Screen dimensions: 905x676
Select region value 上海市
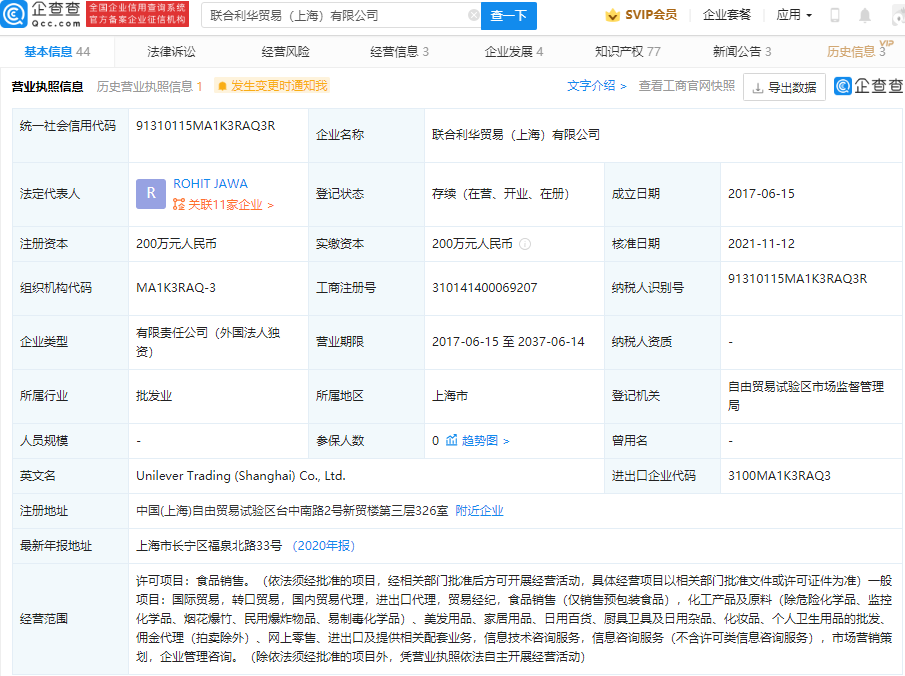coord(450,395)
